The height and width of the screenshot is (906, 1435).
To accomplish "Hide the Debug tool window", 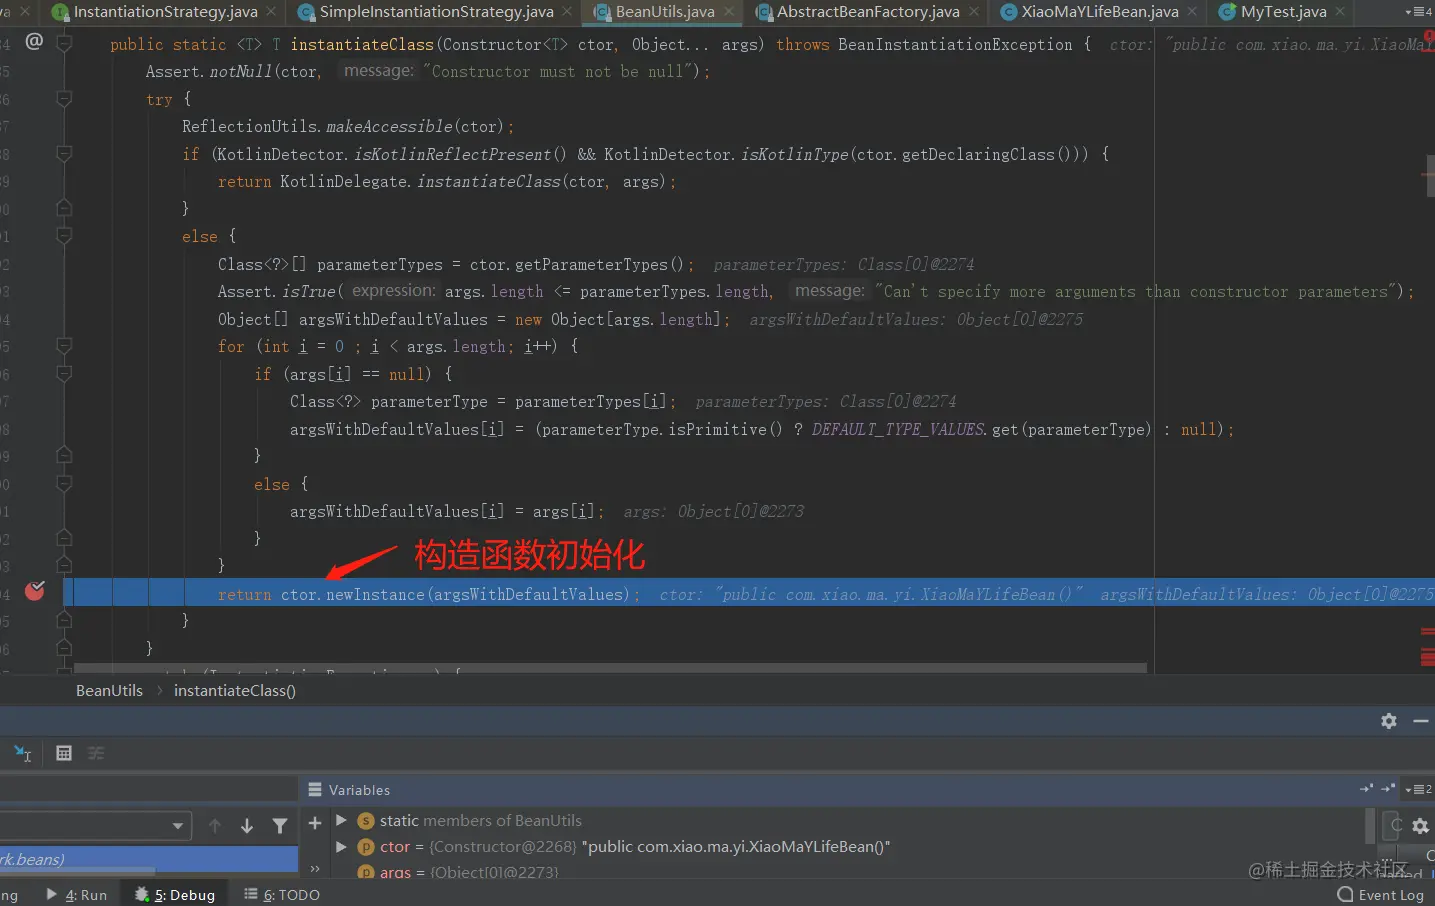I will pos(1421,721).
